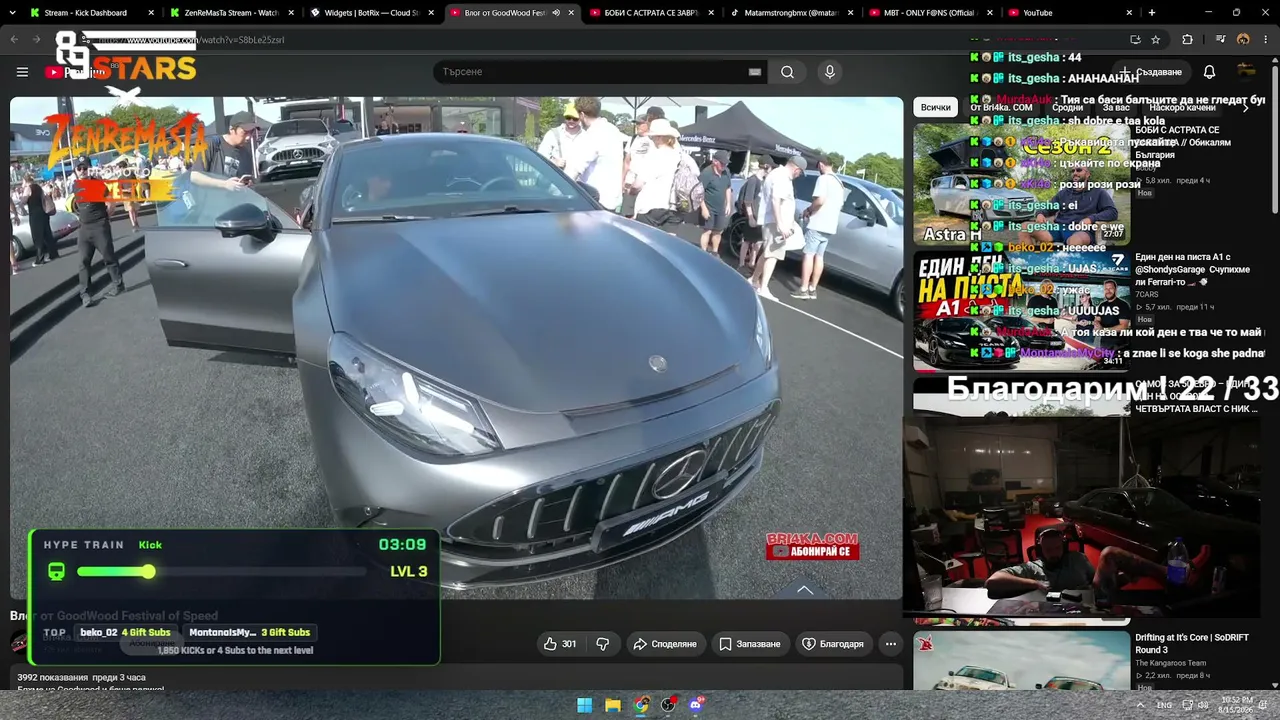This screenshot has width=1280, height=720.
Task: Click the Hype Train progress slider knob
Action: [x=148, y=572]
